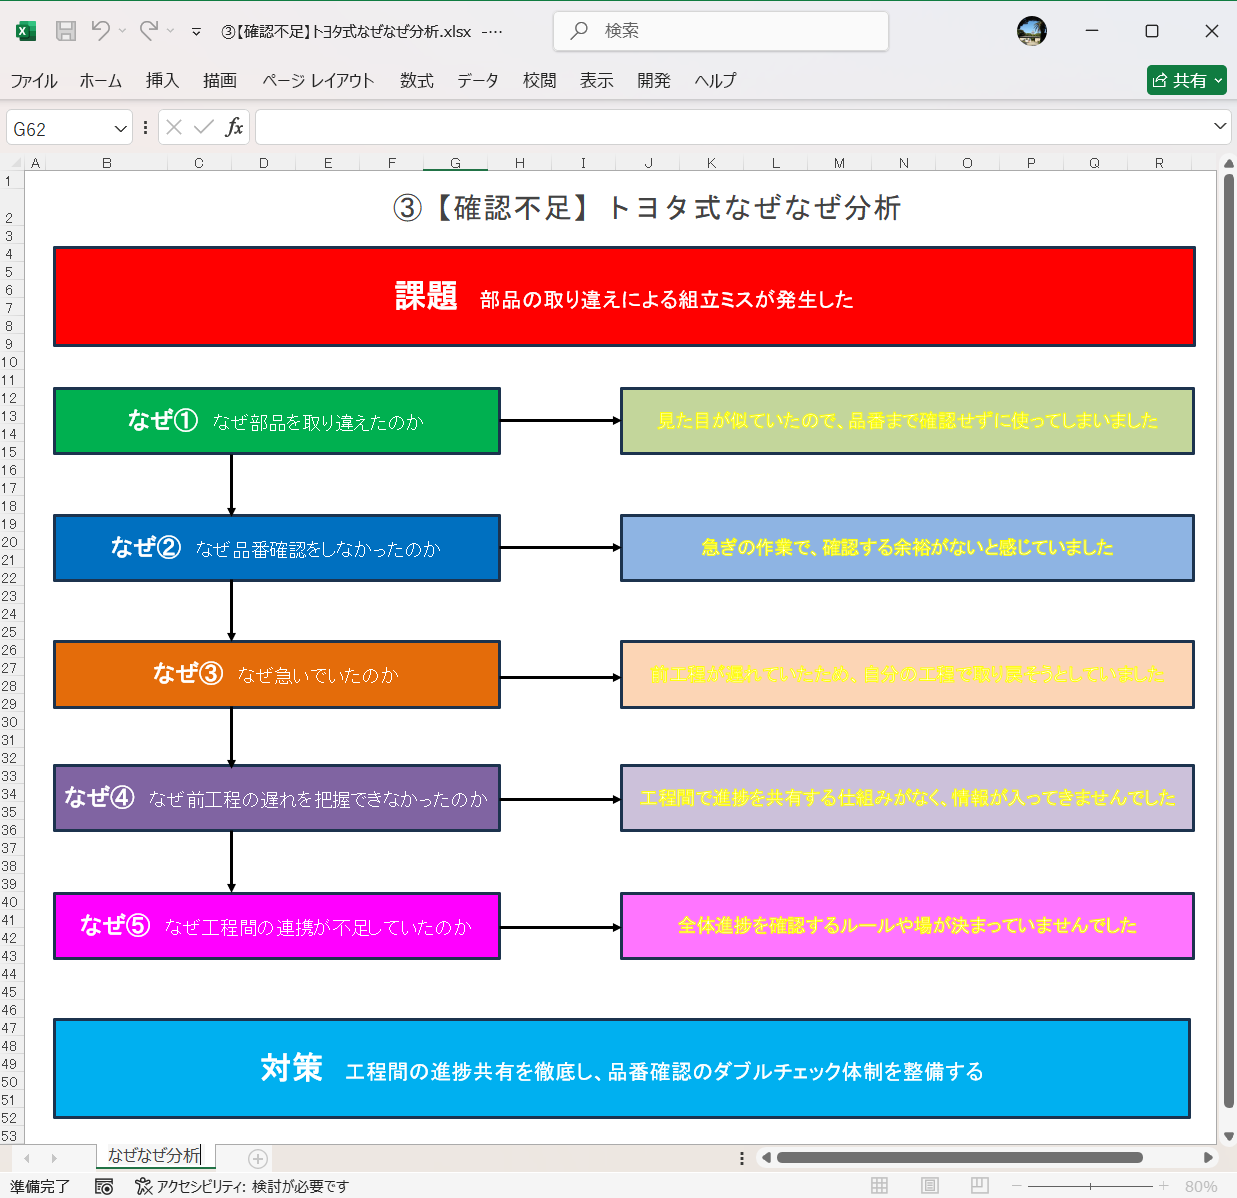Add a new worksheet with the plus icon

coord(258,1157)
